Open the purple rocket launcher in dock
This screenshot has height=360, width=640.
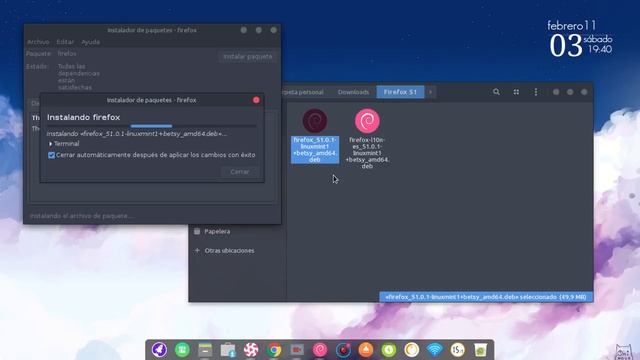point(159,350)
